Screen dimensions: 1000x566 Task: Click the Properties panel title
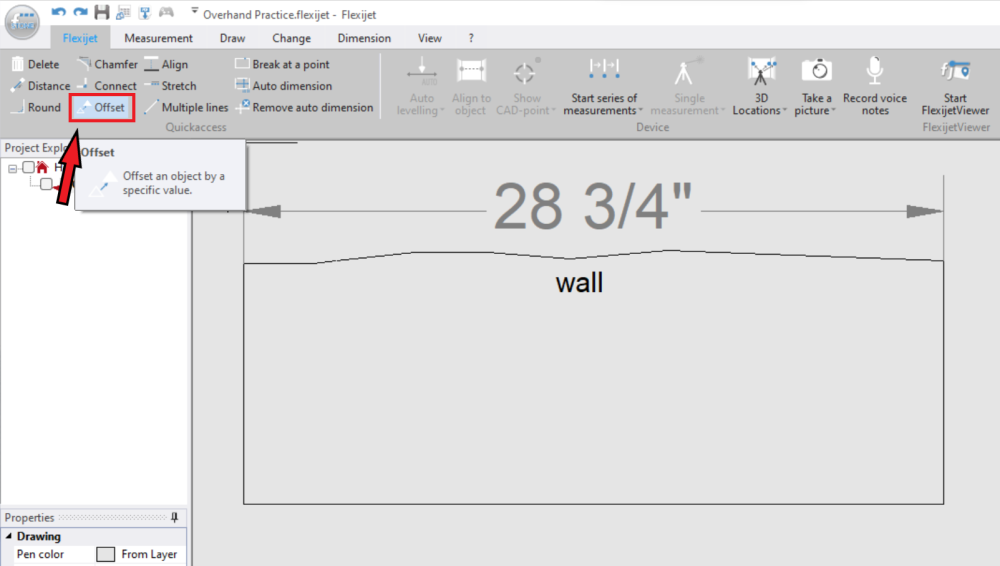point(29,518)
